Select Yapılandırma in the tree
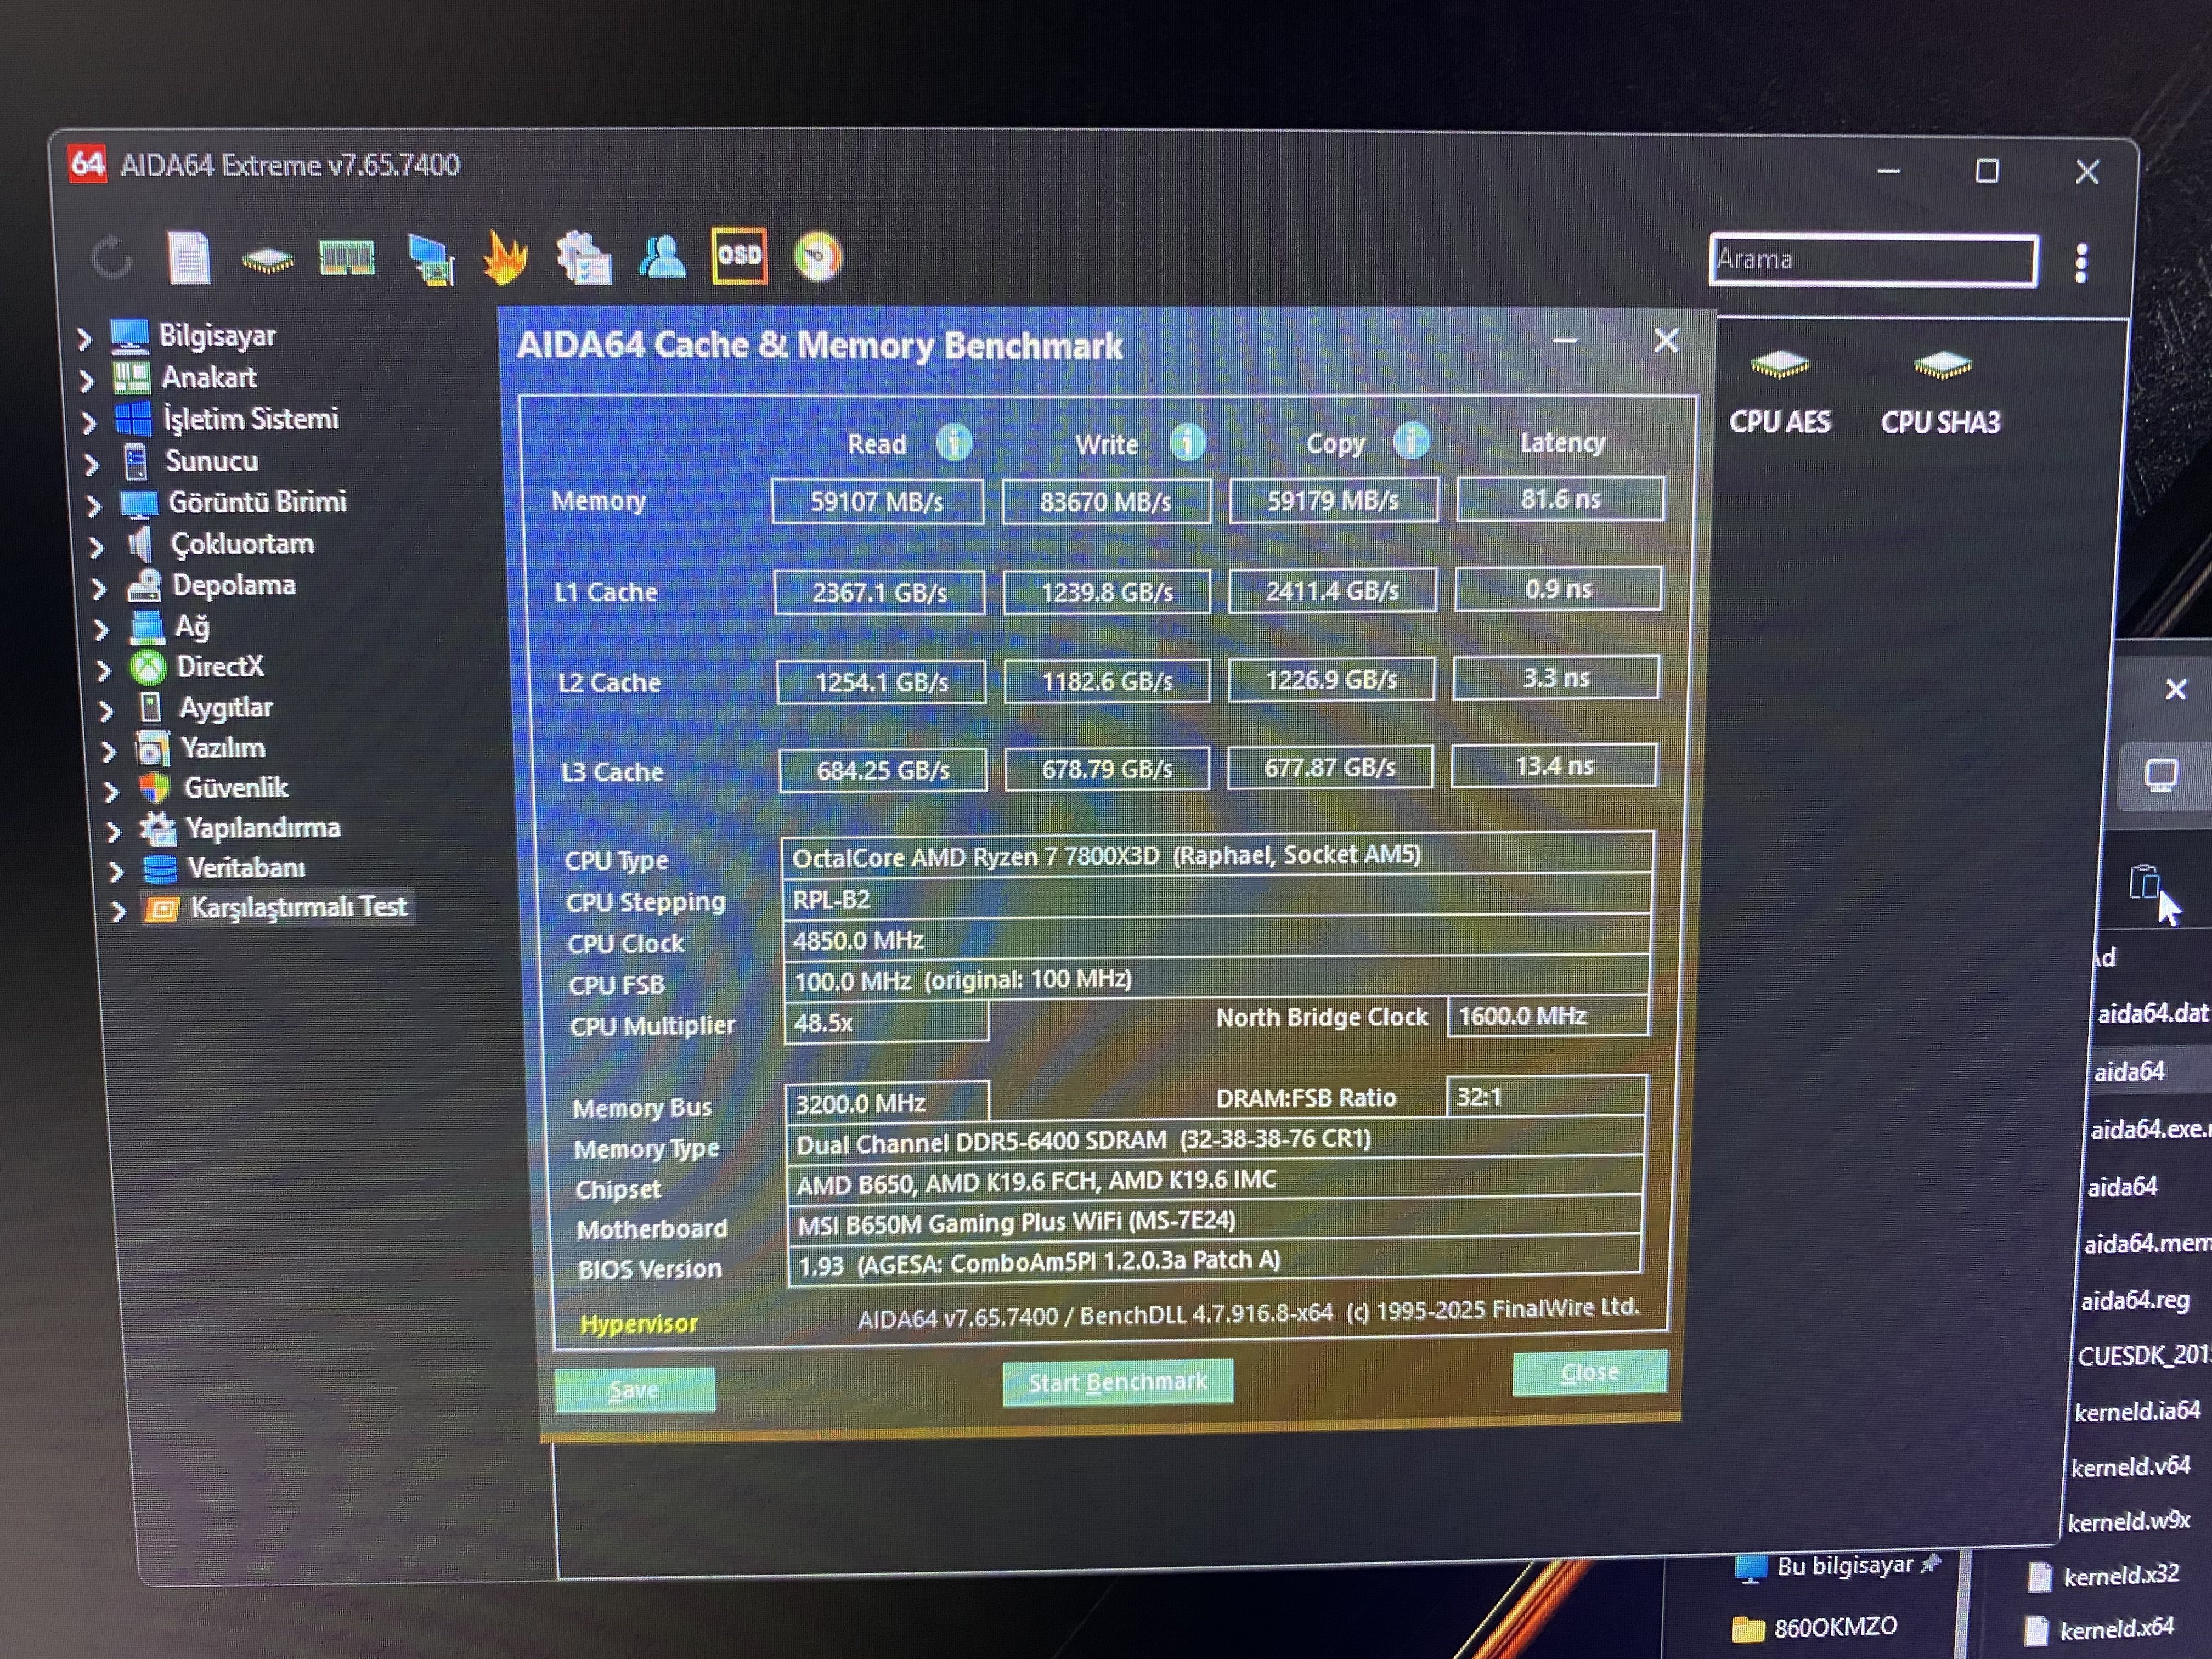 point(263,828)
